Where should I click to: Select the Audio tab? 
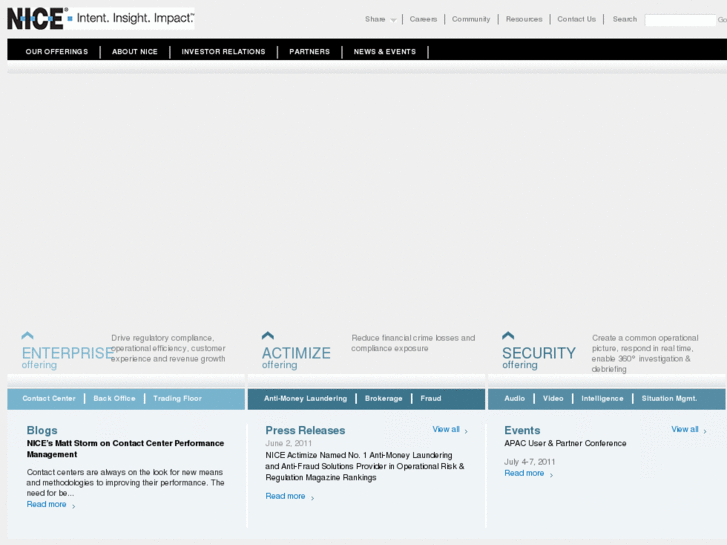coord(515,398)
